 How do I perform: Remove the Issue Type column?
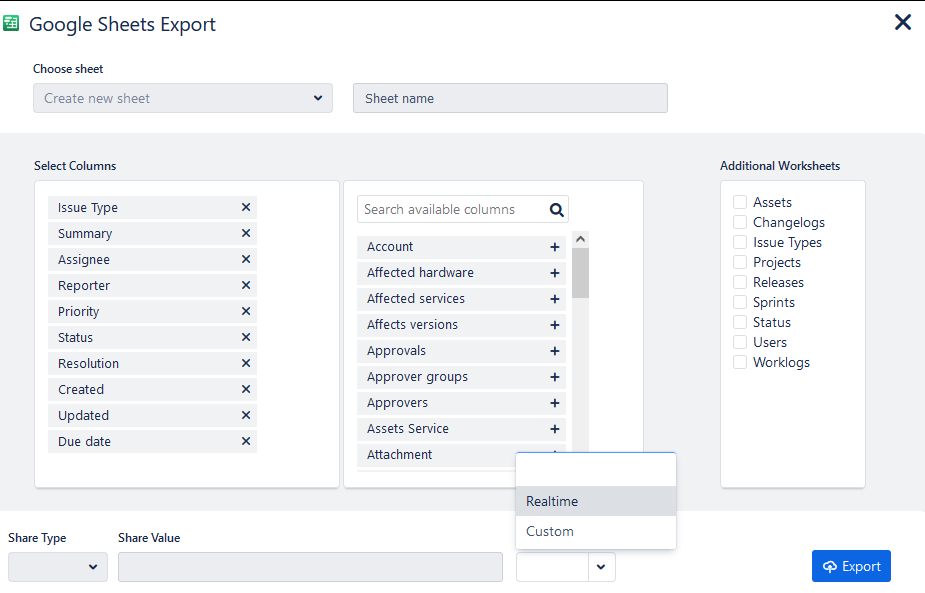tap(246, 208)
